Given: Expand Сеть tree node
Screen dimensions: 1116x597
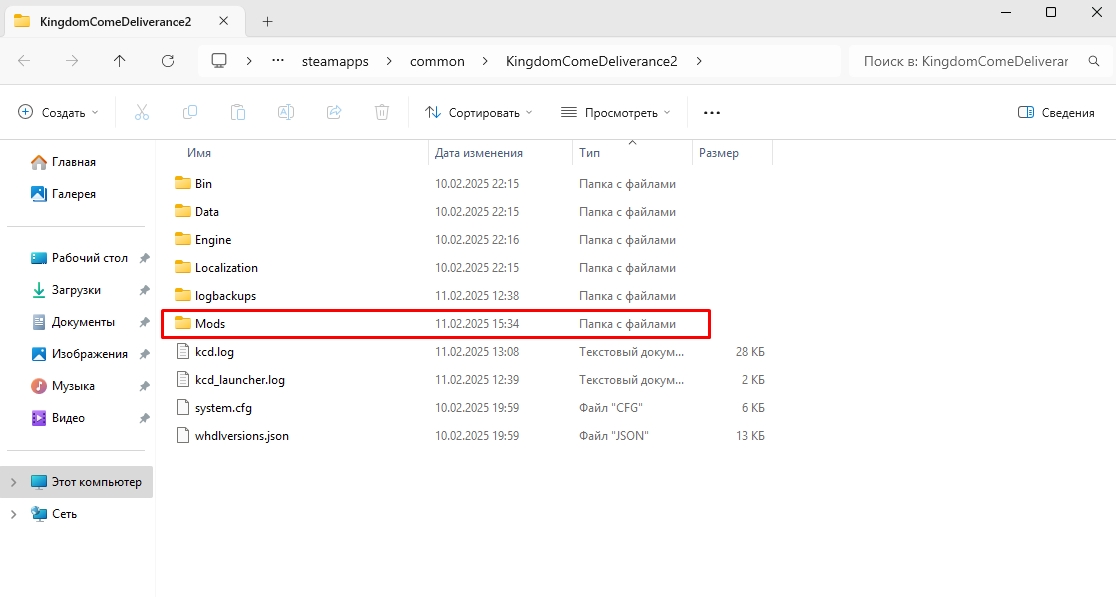Looking at the screenshot, I should pos(13,514).
